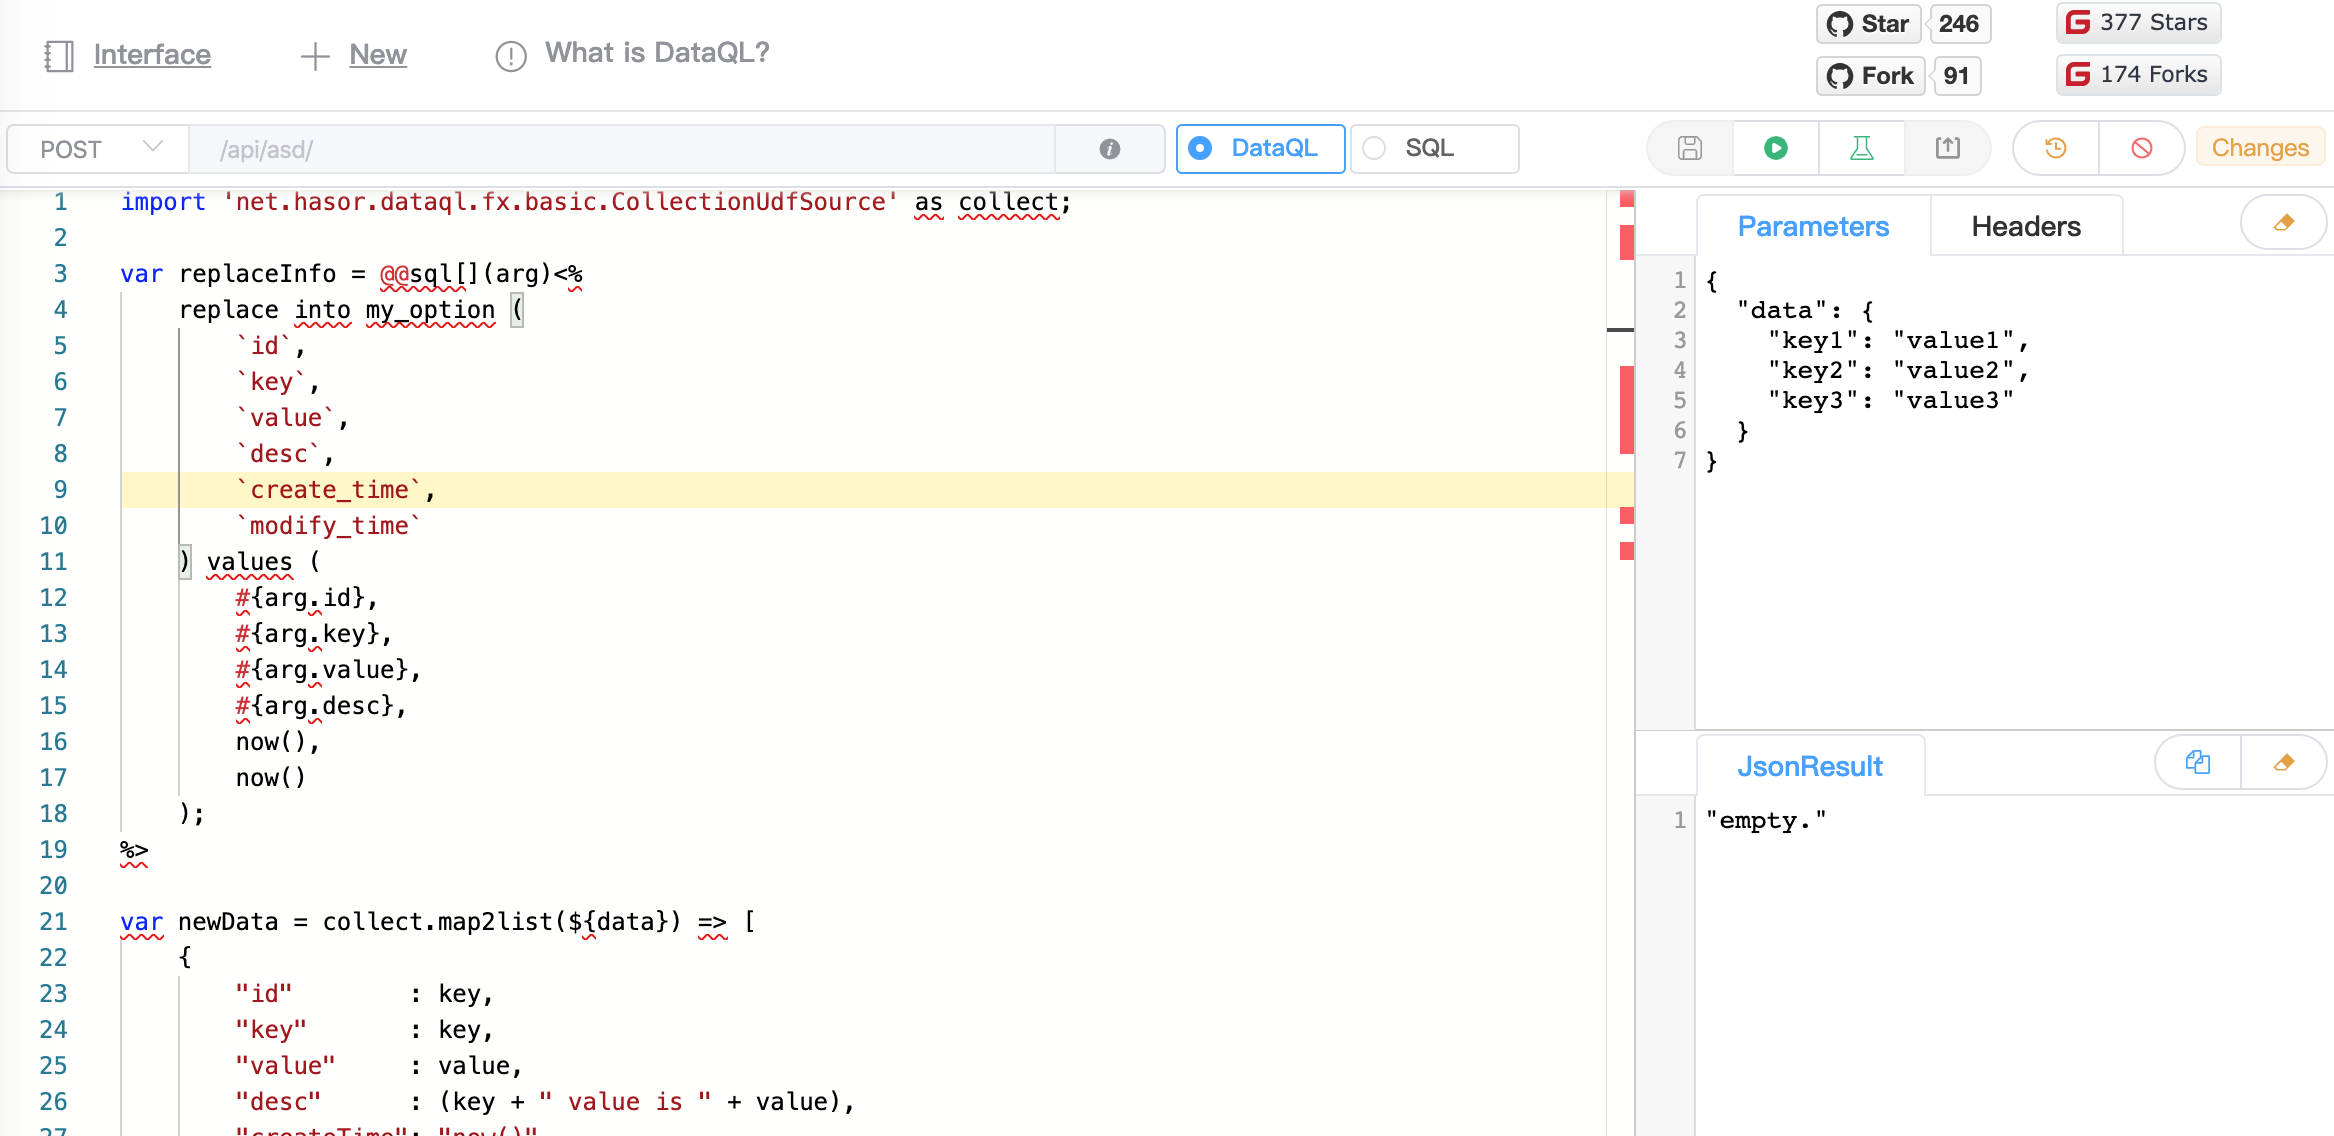Open the Interface list link
Viewport: 2334px width, 1136px height.
tap(152, 54)
